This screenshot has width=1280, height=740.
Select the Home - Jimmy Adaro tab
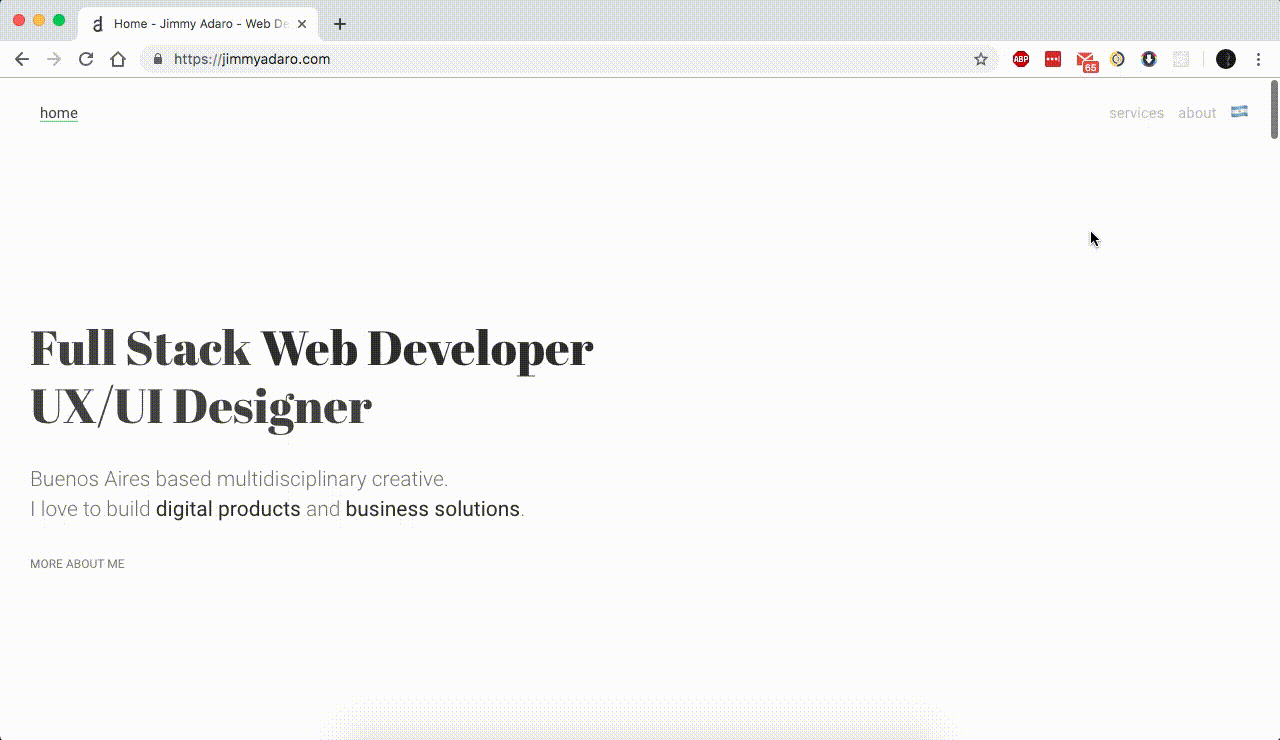pos(190,22)
